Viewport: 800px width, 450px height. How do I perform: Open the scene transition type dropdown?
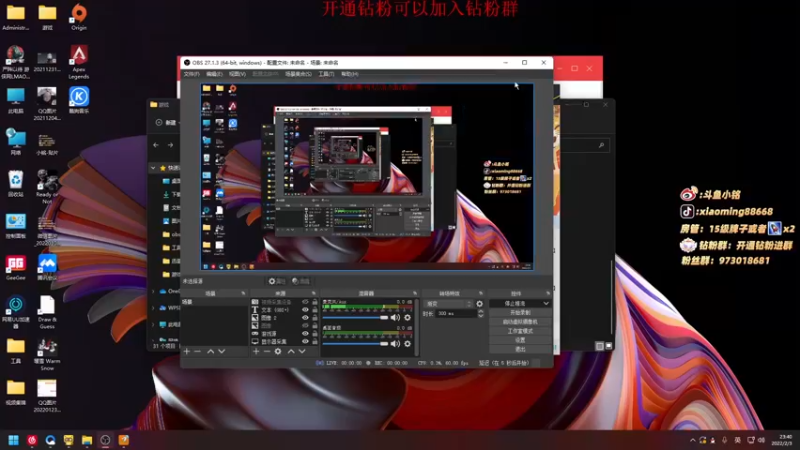448,304
